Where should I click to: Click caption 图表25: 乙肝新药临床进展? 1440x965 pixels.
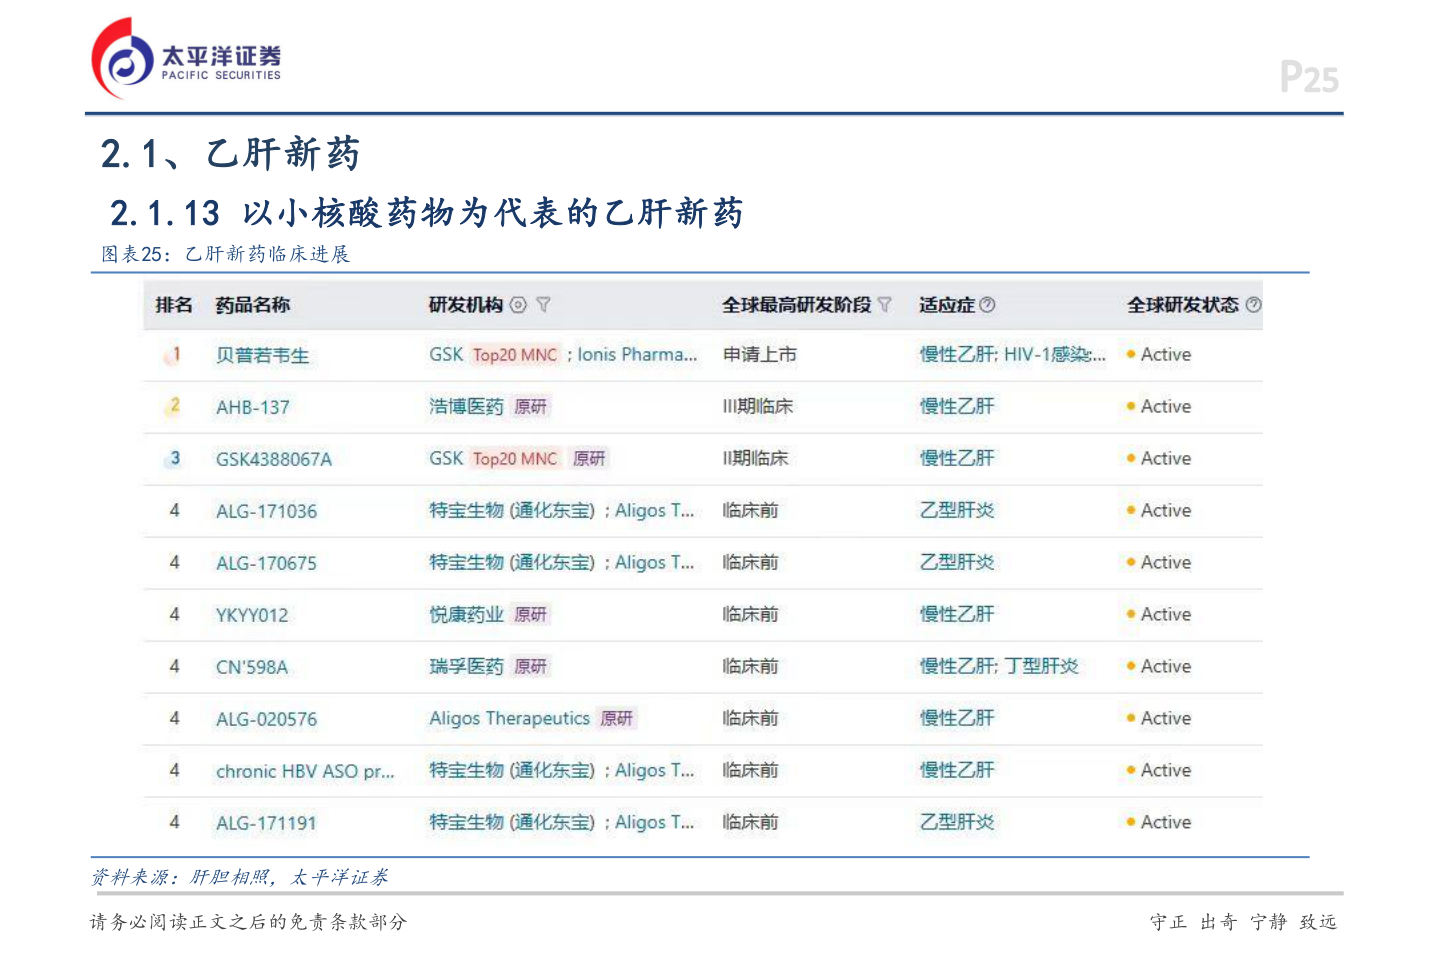click(x=226, y=254)
